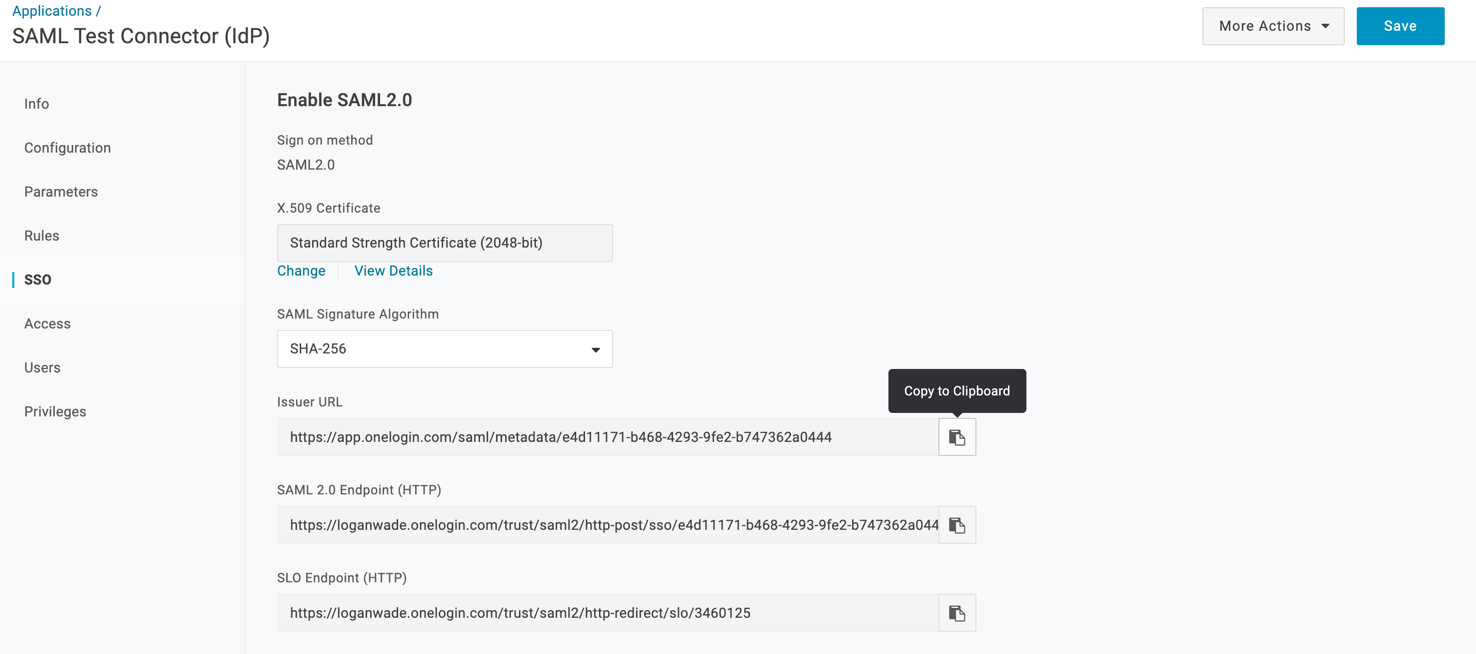Go back via the Applications breadcrumb
Screen dimensions: 1476x654
point(49,10)
